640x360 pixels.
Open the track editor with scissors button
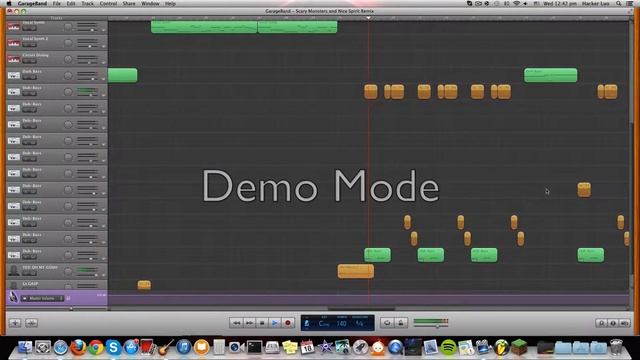pyautogui.click(x=31, y=323)
